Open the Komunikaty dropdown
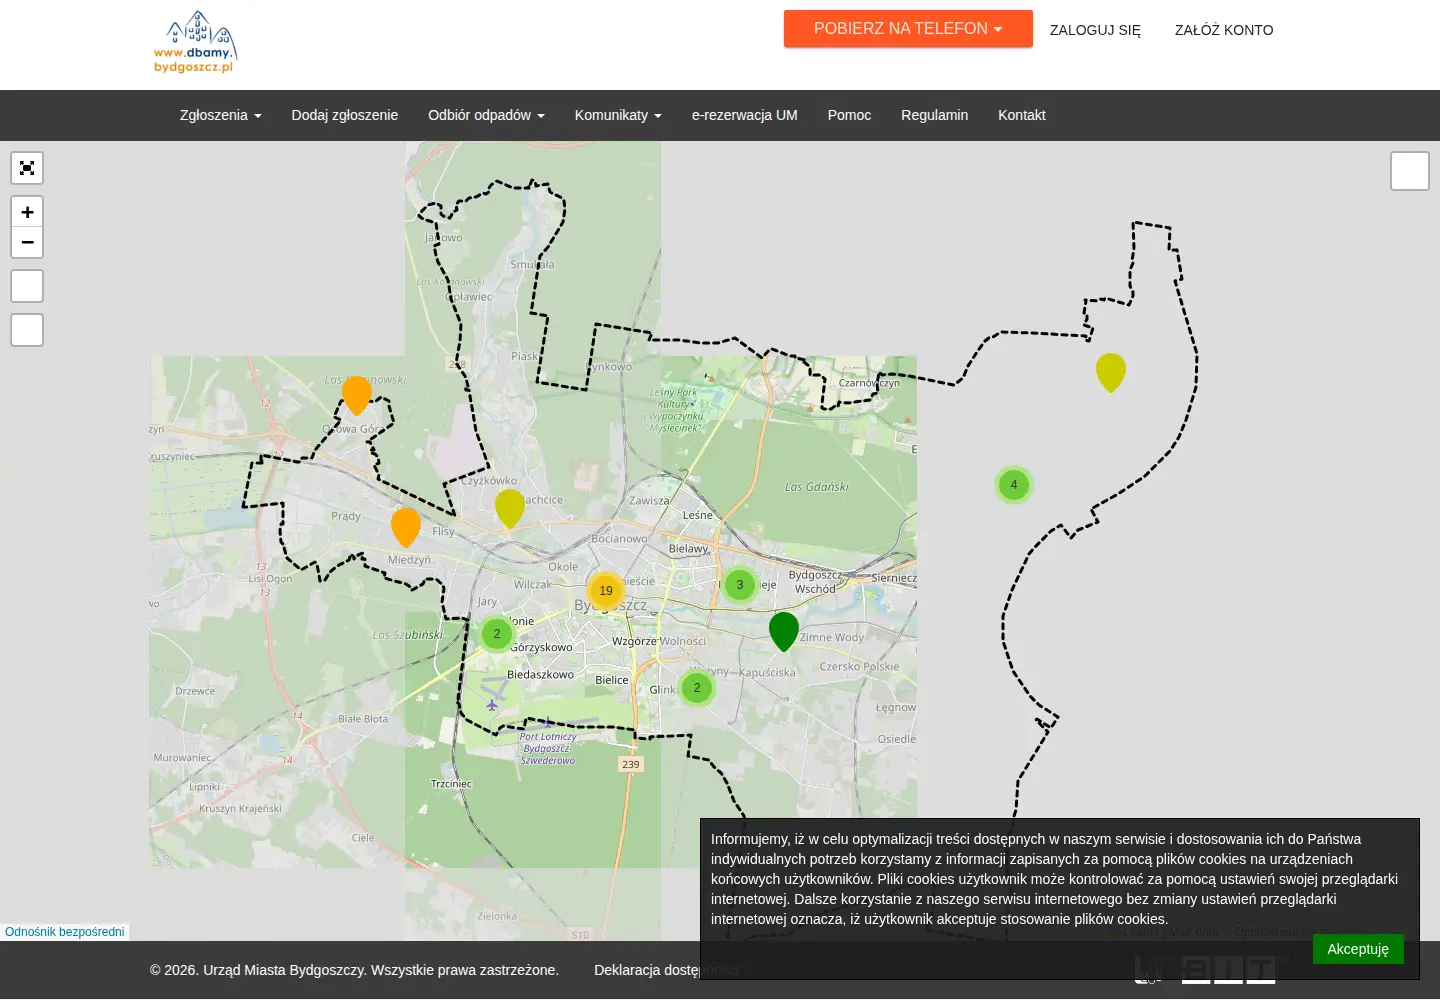1440x1000 pixels. pos(618,115)
